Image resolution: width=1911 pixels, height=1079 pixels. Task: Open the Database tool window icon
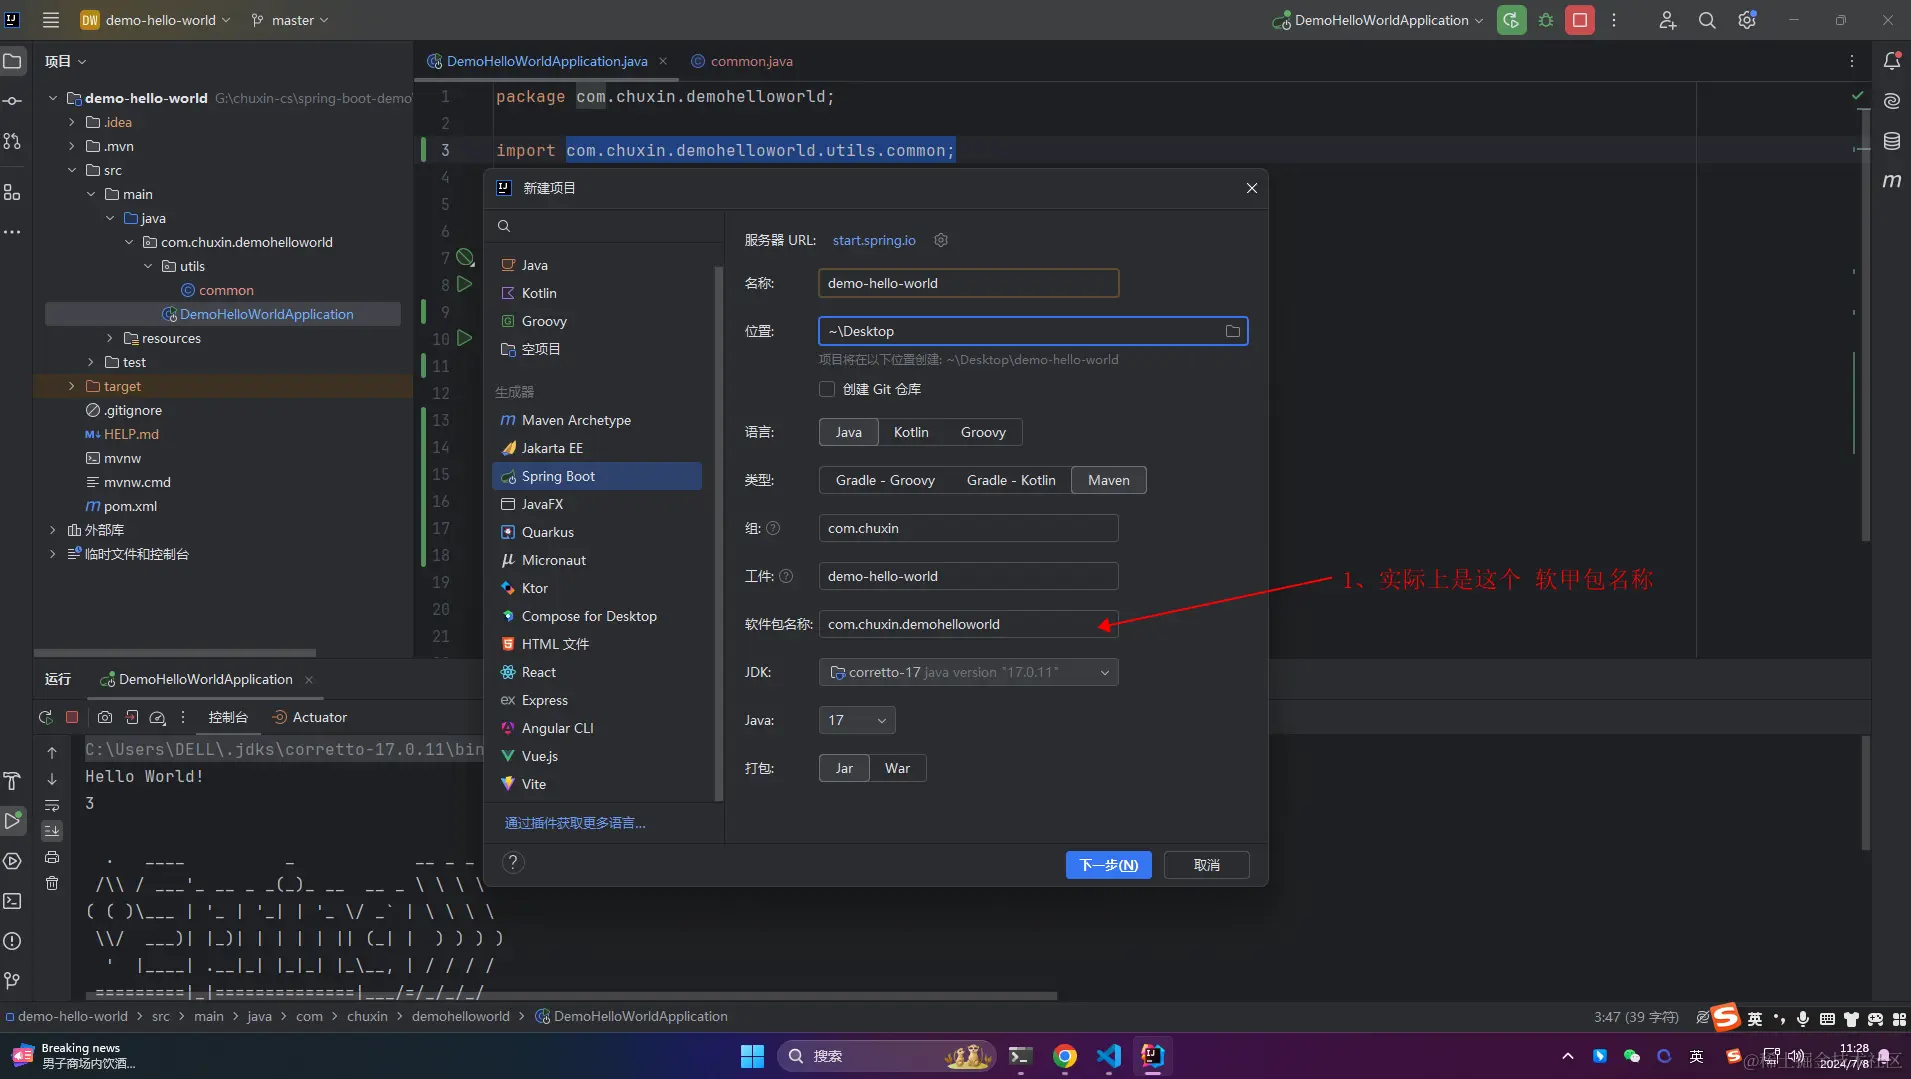pos(1892,141)
